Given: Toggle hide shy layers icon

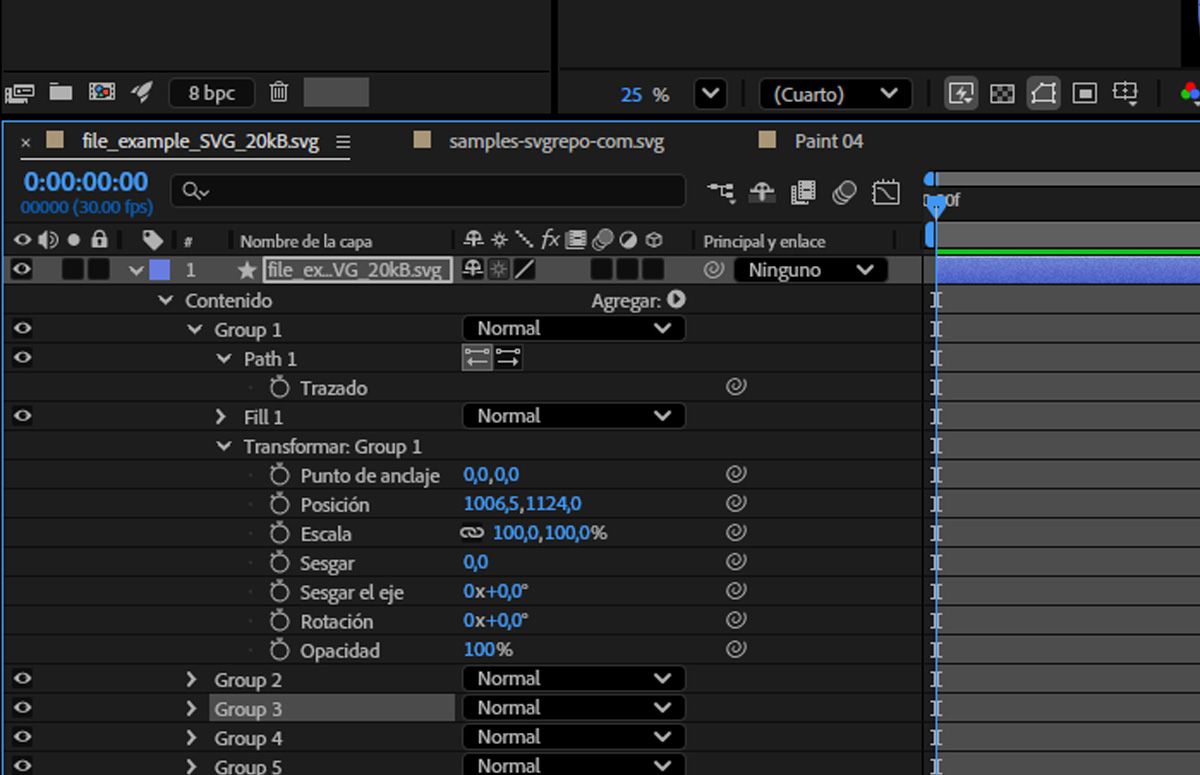Looking at the screenshot, I should [x=762, y=191].
